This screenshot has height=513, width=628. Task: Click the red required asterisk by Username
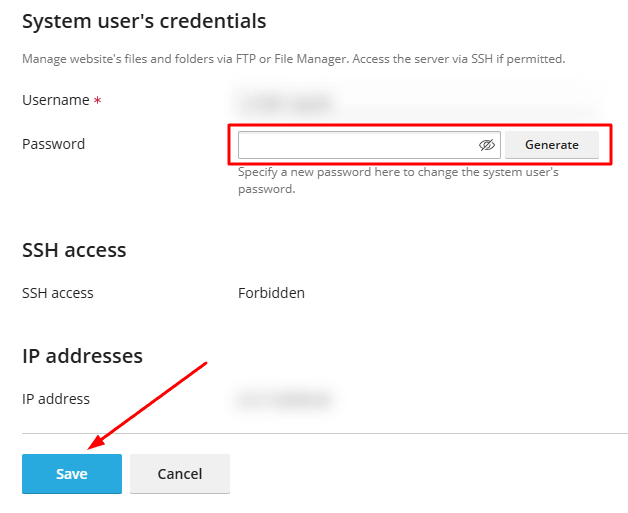98,102
